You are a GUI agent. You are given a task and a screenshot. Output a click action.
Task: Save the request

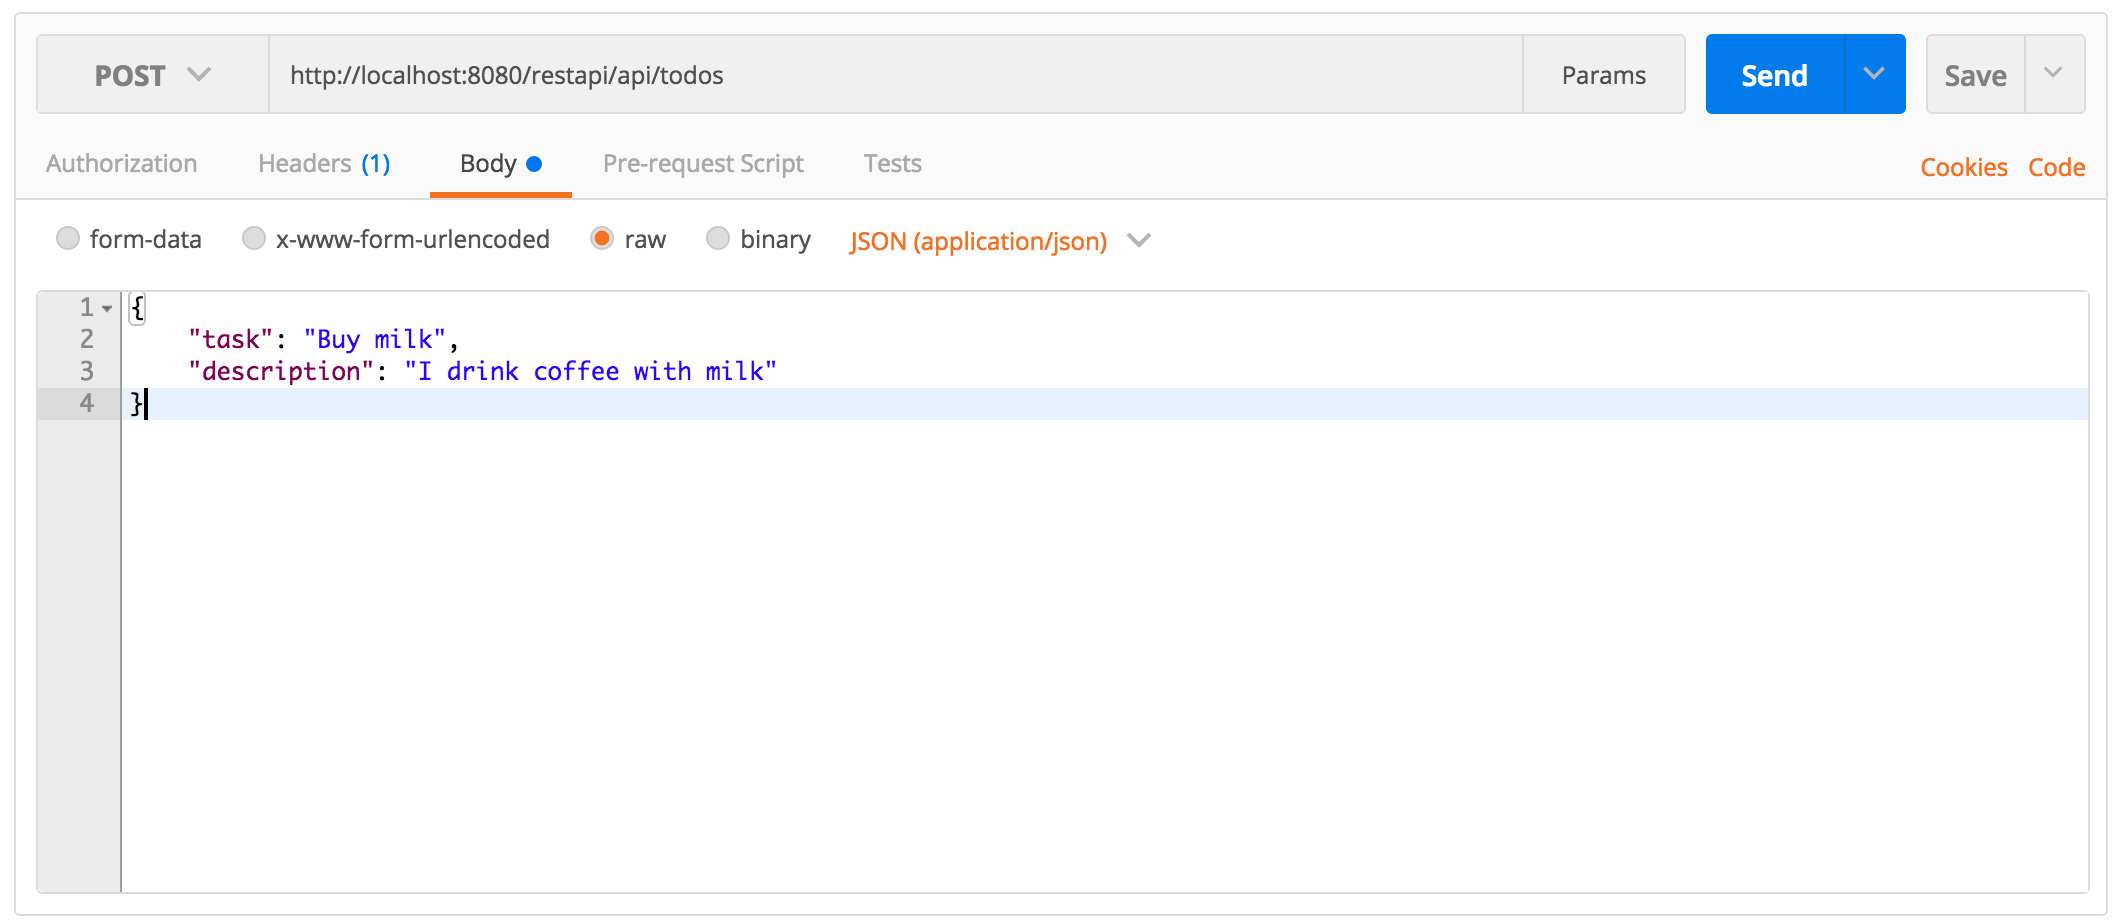[x=1975, y=75]
